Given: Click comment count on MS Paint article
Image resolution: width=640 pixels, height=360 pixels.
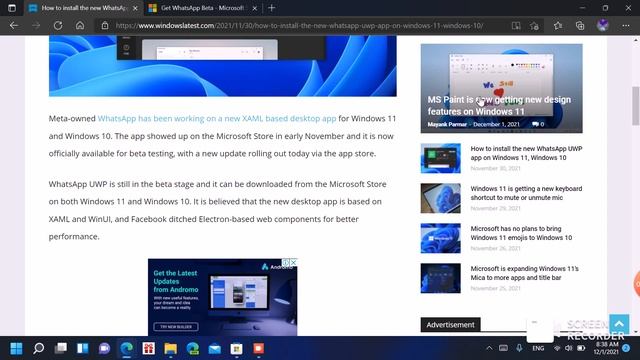Looking at the screenshot, I should coord(538,124).
